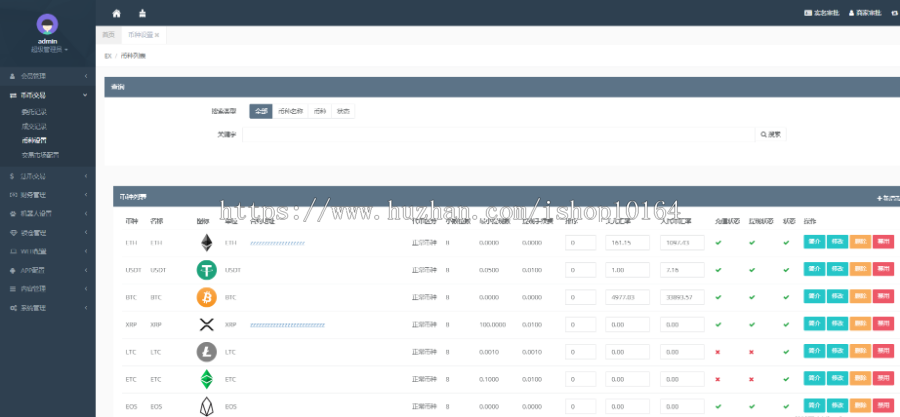Click the Tether USDT coin logo

click(207, 270)
